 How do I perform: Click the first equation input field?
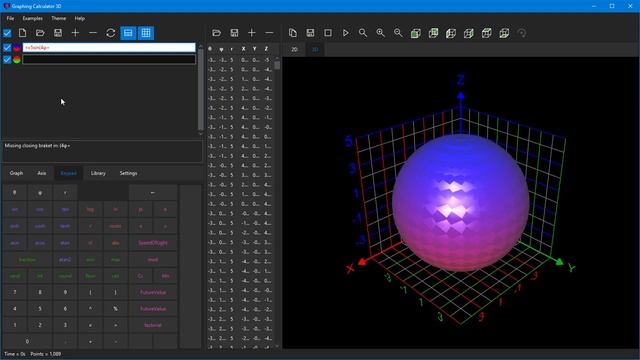[x=109, y=48]
